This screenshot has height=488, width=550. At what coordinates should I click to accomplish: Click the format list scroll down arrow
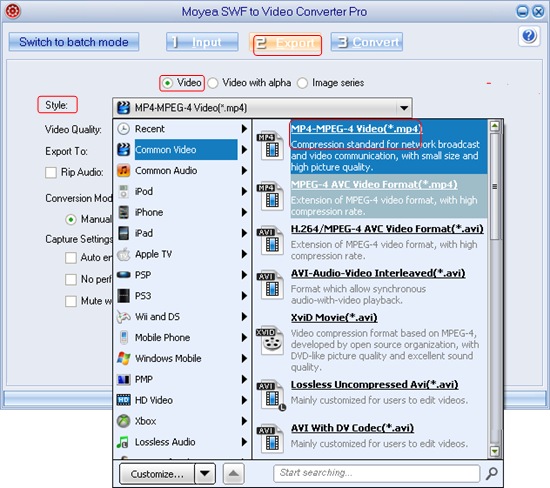pyautogui.click(x=495, y=451)
